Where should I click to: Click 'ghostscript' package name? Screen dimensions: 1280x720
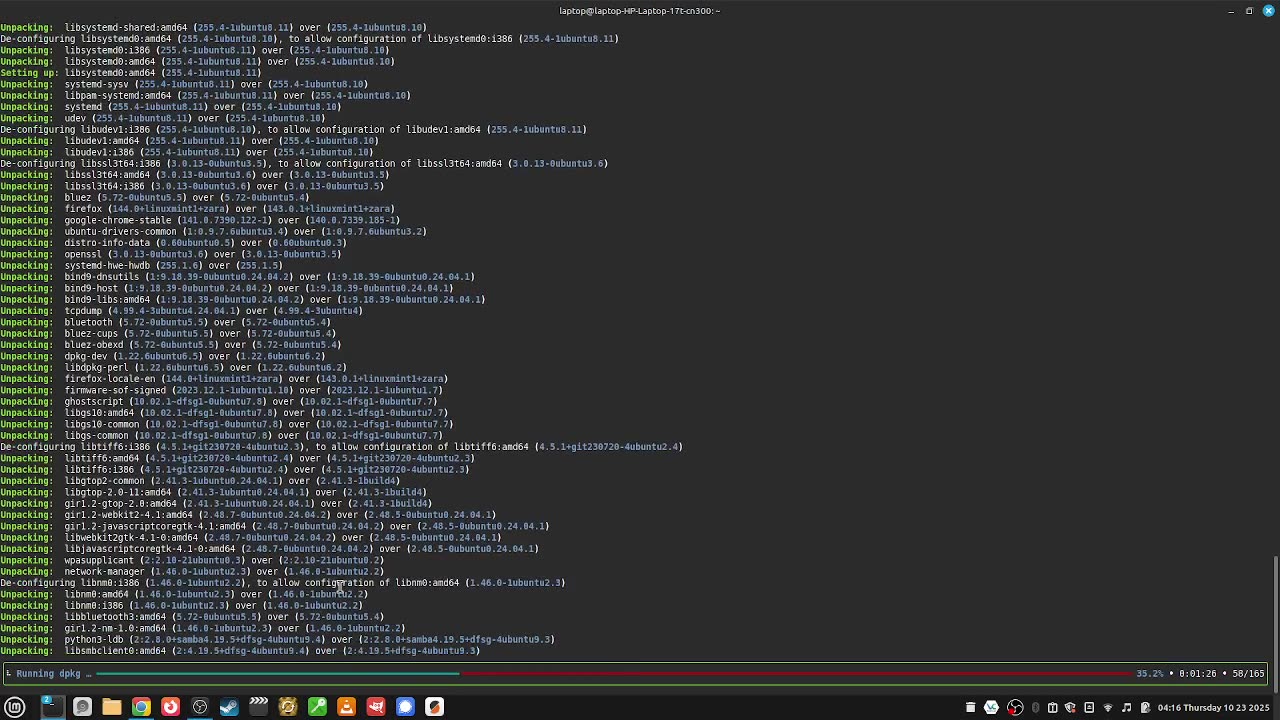94,402
